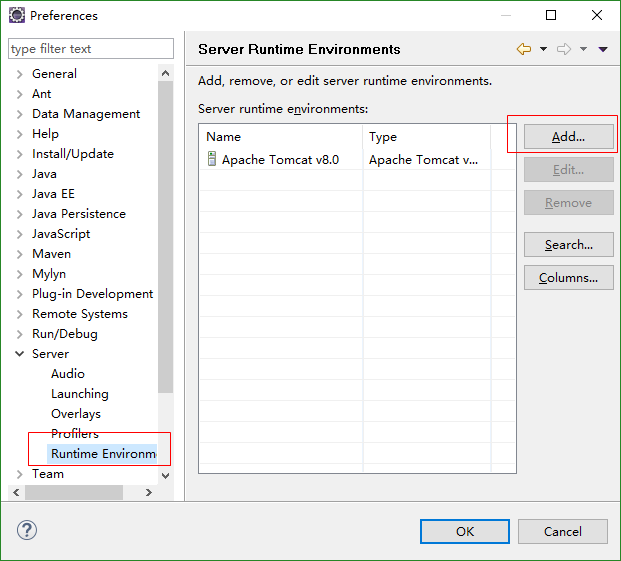Screen dimensions: 621x561
Task: Open the preferences view menu triangle
Action: (x=603, y=49)
